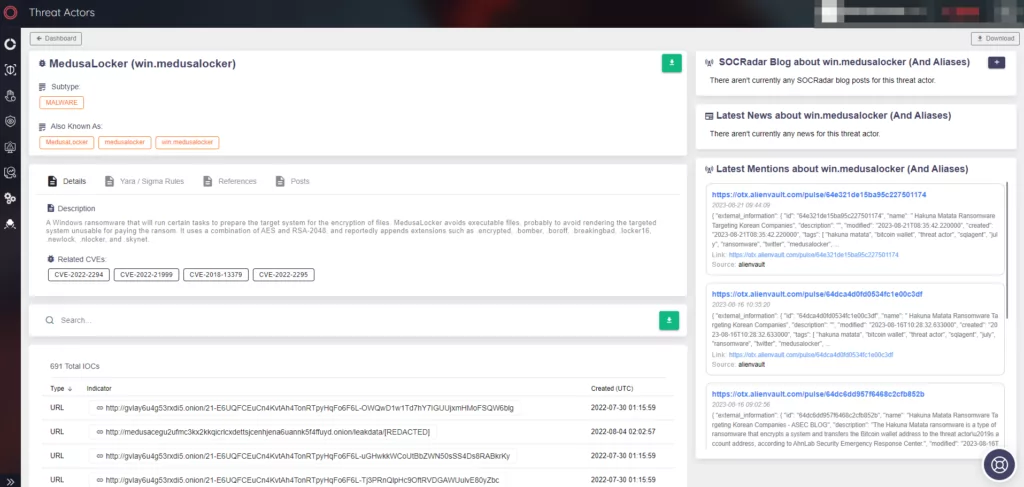Open CVE-2022-2294 tag

coord(78,275)
